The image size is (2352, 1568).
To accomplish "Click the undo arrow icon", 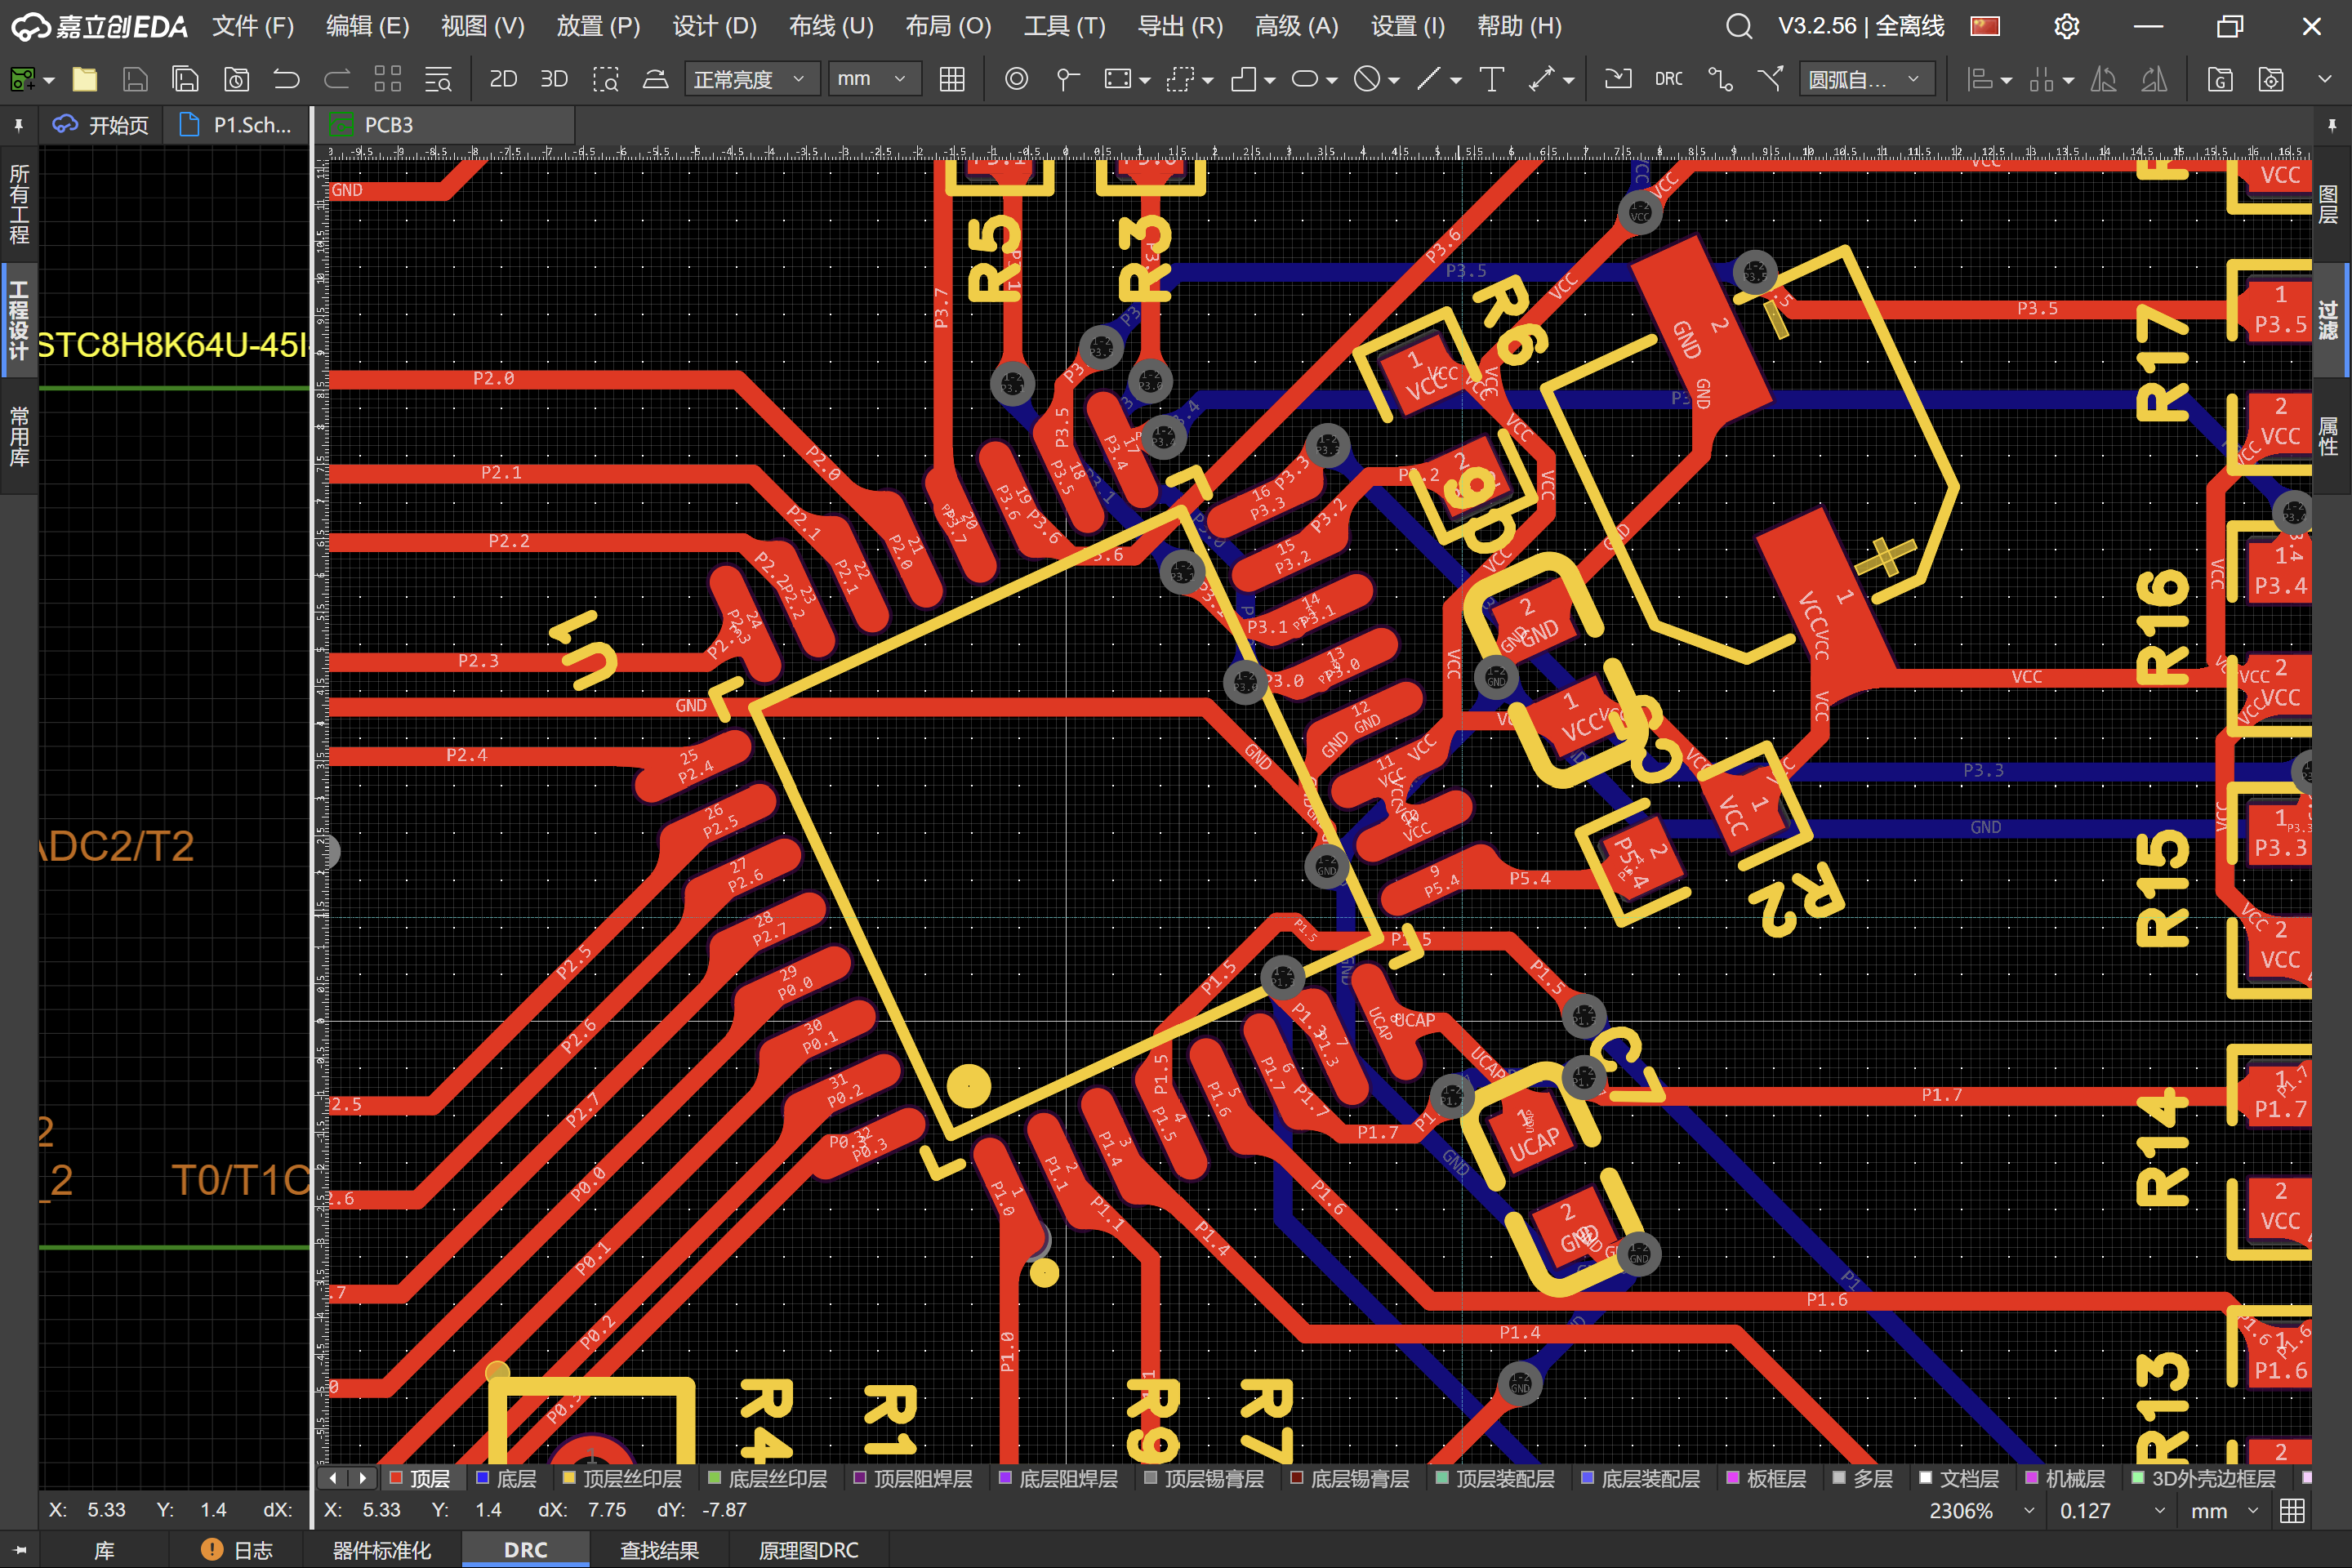I will [286, 79].
